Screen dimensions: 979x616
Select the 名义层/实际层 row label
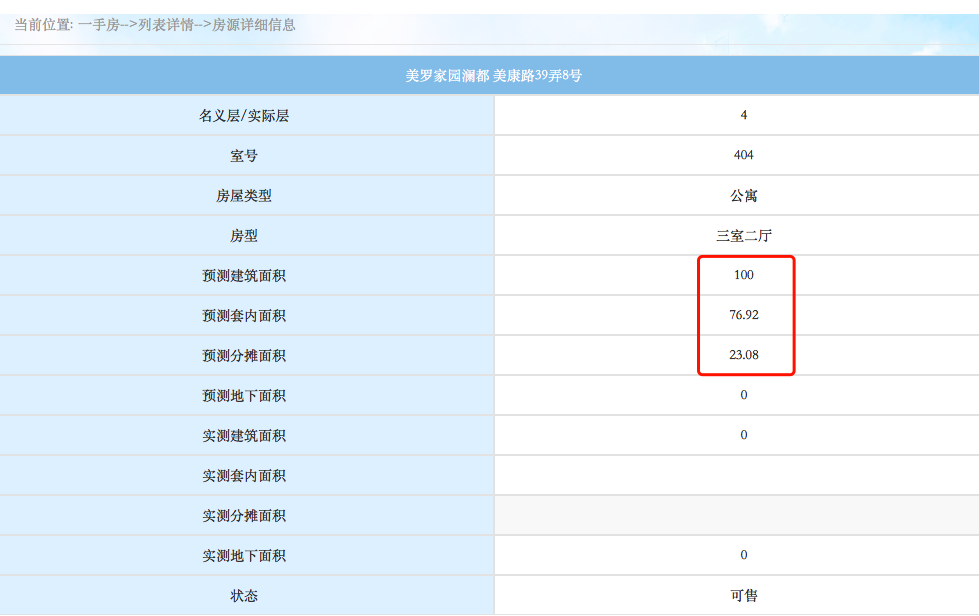click(245, 115)
